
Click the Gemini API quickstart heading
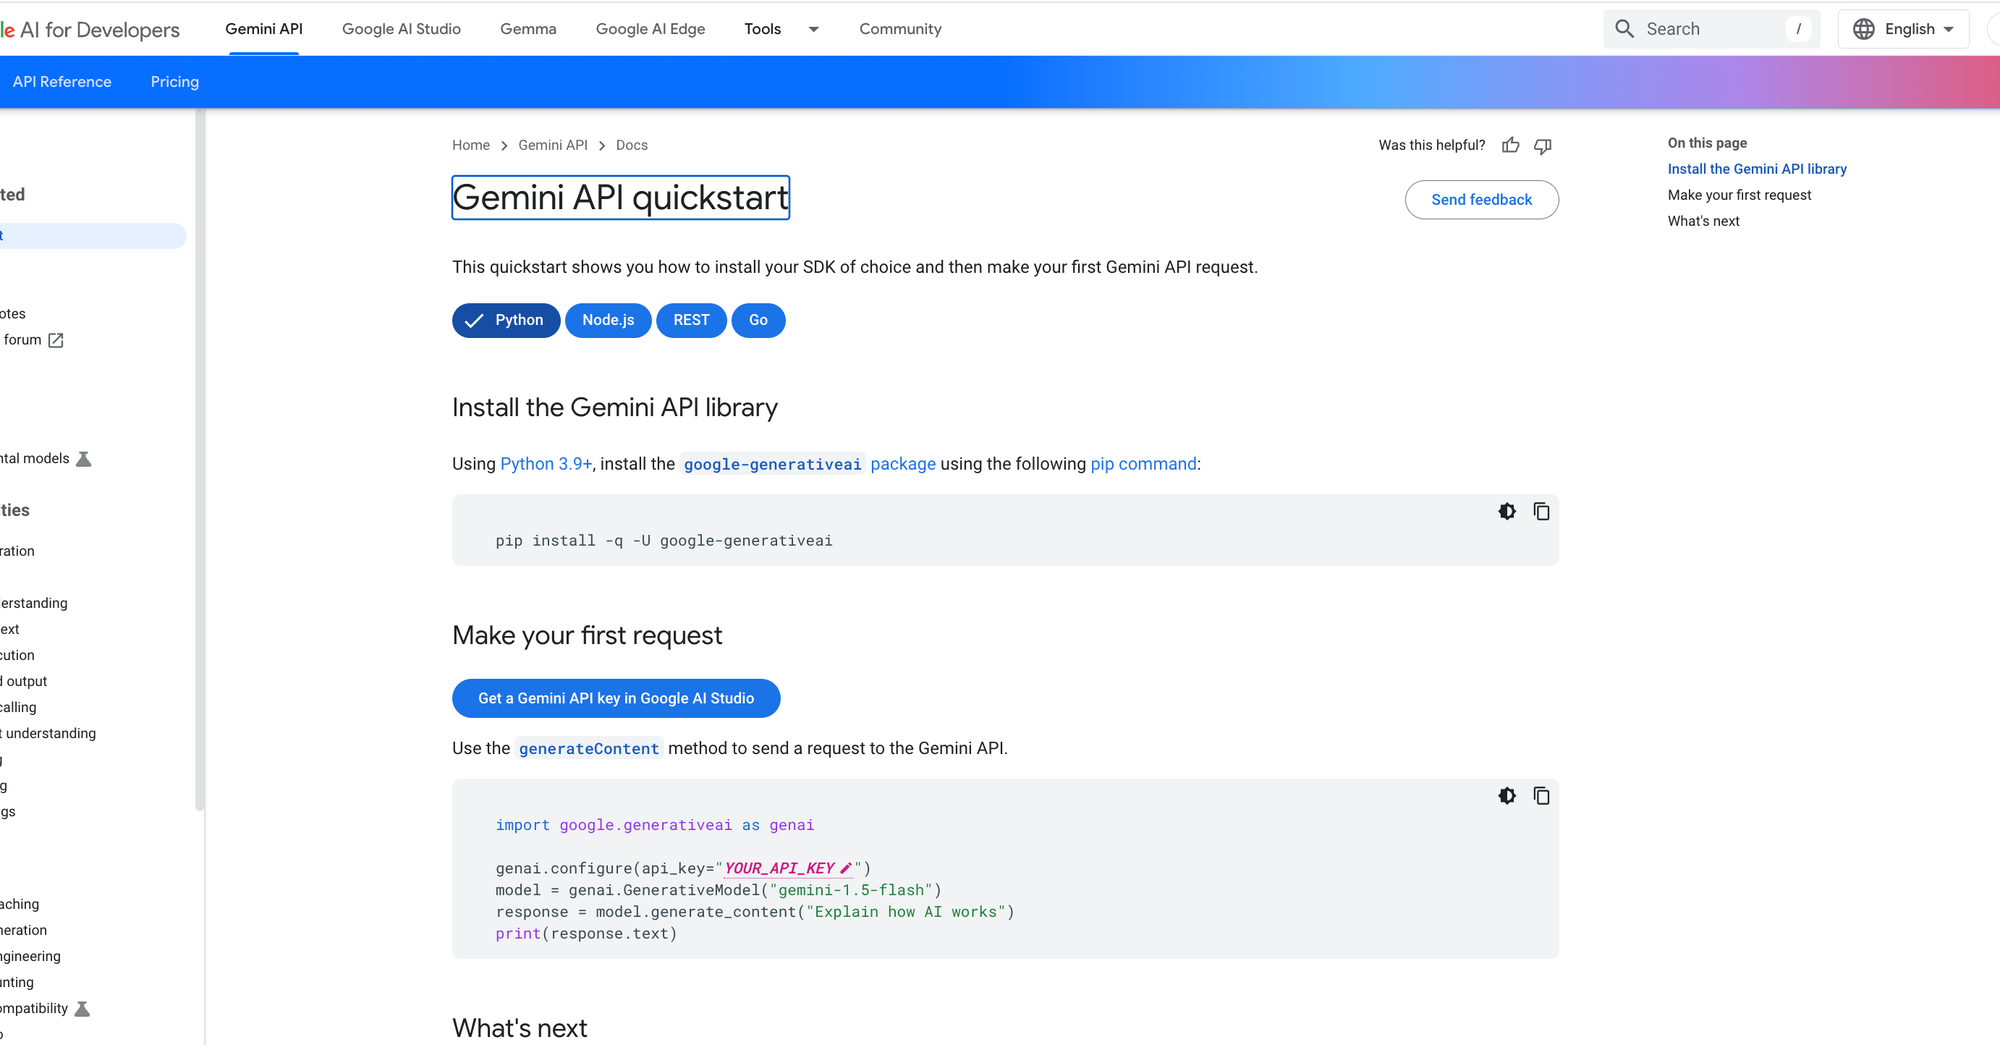(x=621, y=198)
